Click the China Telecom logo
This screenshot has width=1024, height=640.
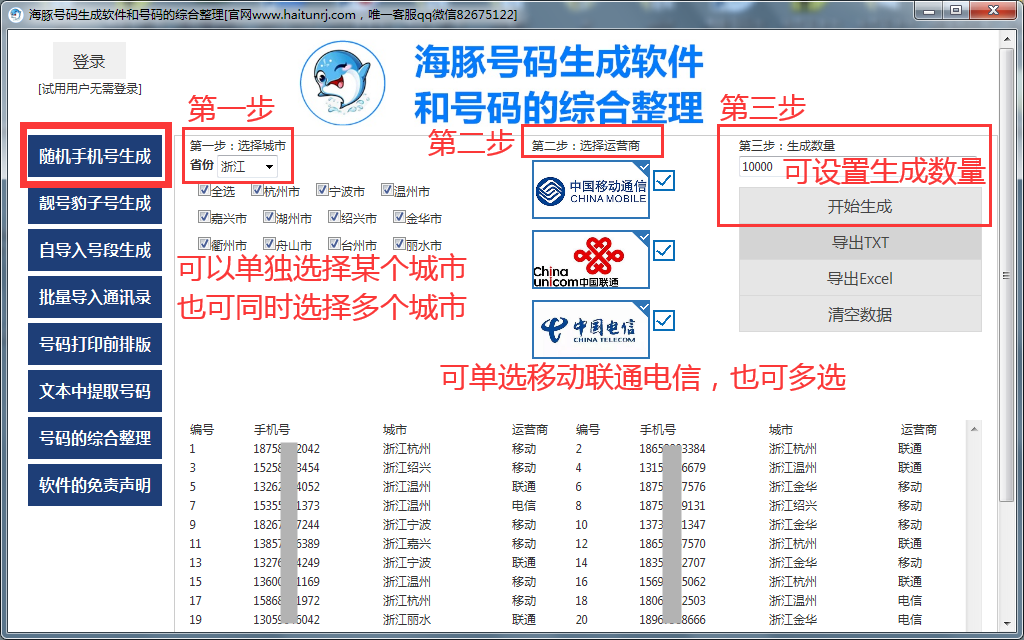[x=590, y=329]
